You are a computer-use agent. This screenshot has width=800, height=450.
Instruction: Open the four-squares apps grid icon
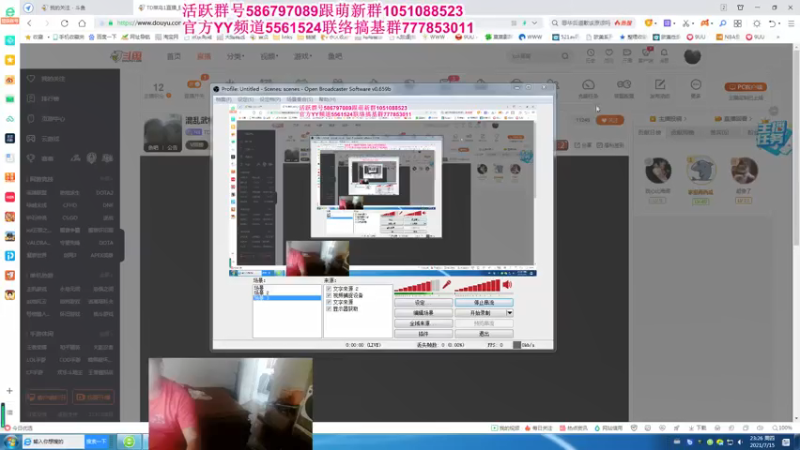(x=738, y=23)
